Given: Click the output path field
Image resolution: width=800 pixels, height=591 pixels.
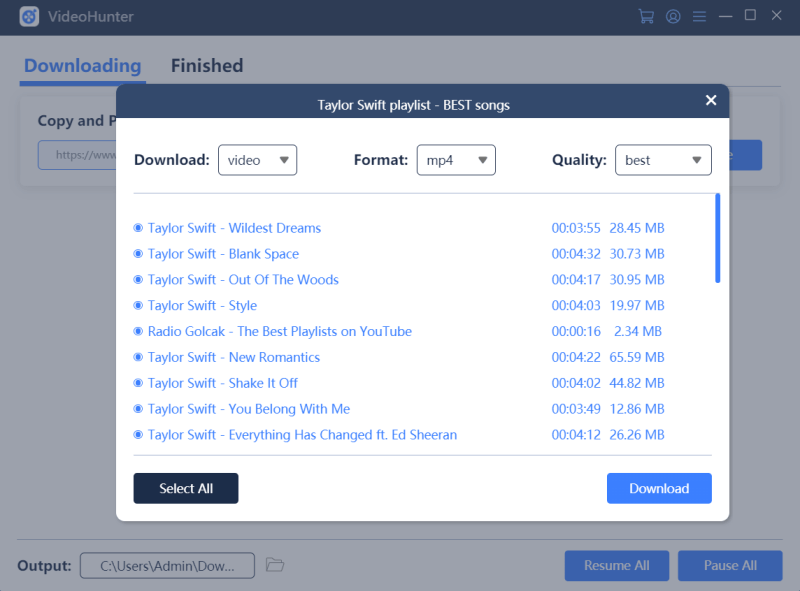Looking at the screenshot, I should click(167, 566).
